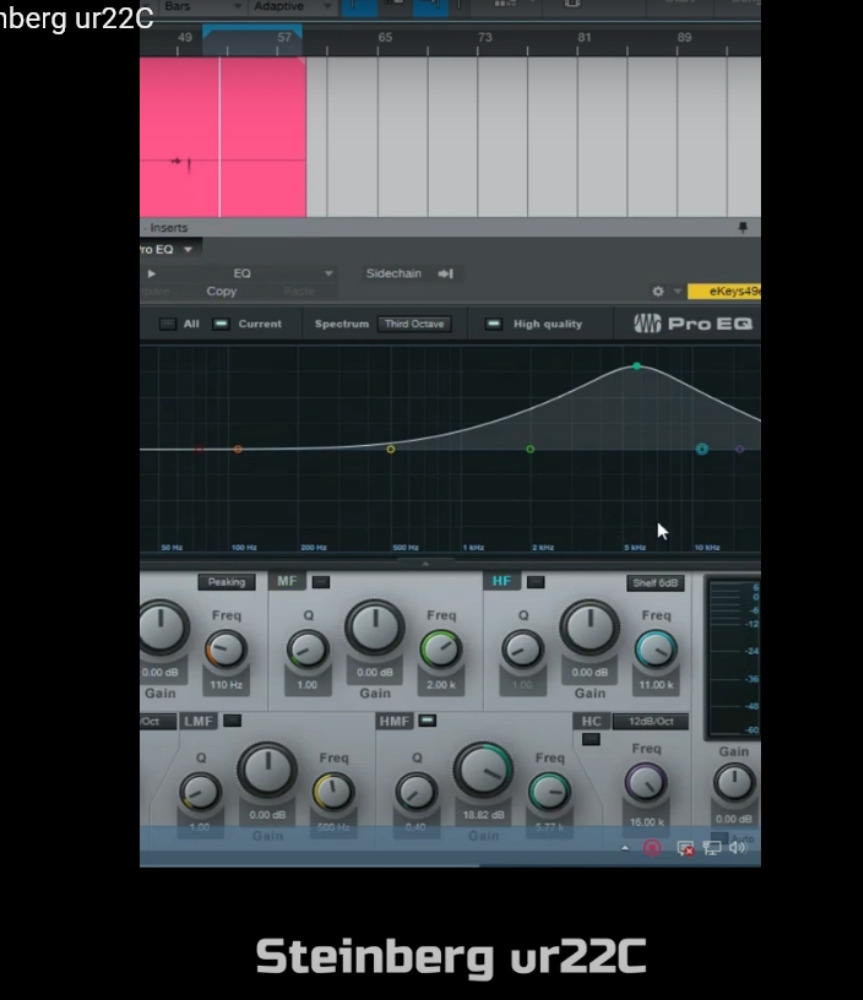863x1000 pixels.
Task: Select the pink event clip in the arrangement
Action: [223, 137]
